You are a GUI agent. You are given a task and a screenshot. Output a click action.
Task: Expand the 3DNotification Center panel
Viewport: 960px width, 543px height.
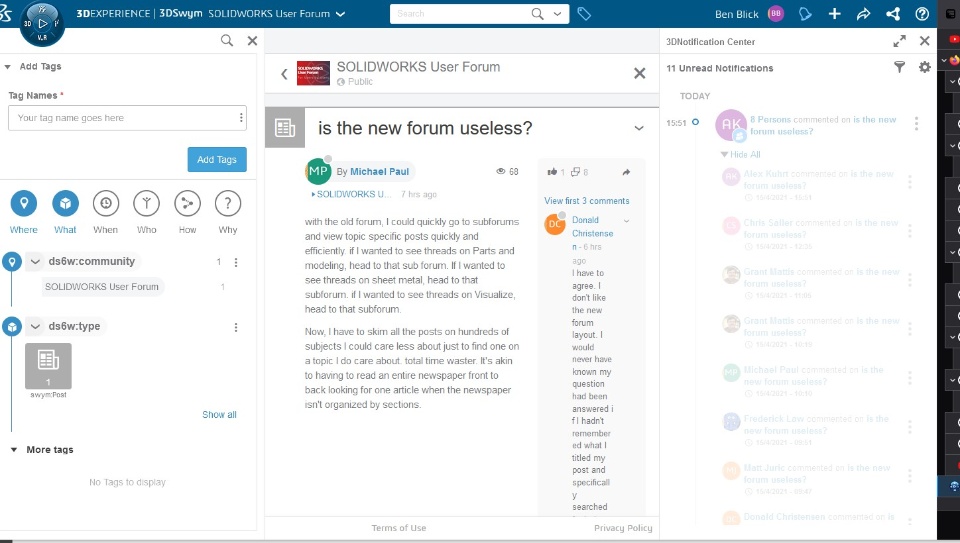(899, 41)
